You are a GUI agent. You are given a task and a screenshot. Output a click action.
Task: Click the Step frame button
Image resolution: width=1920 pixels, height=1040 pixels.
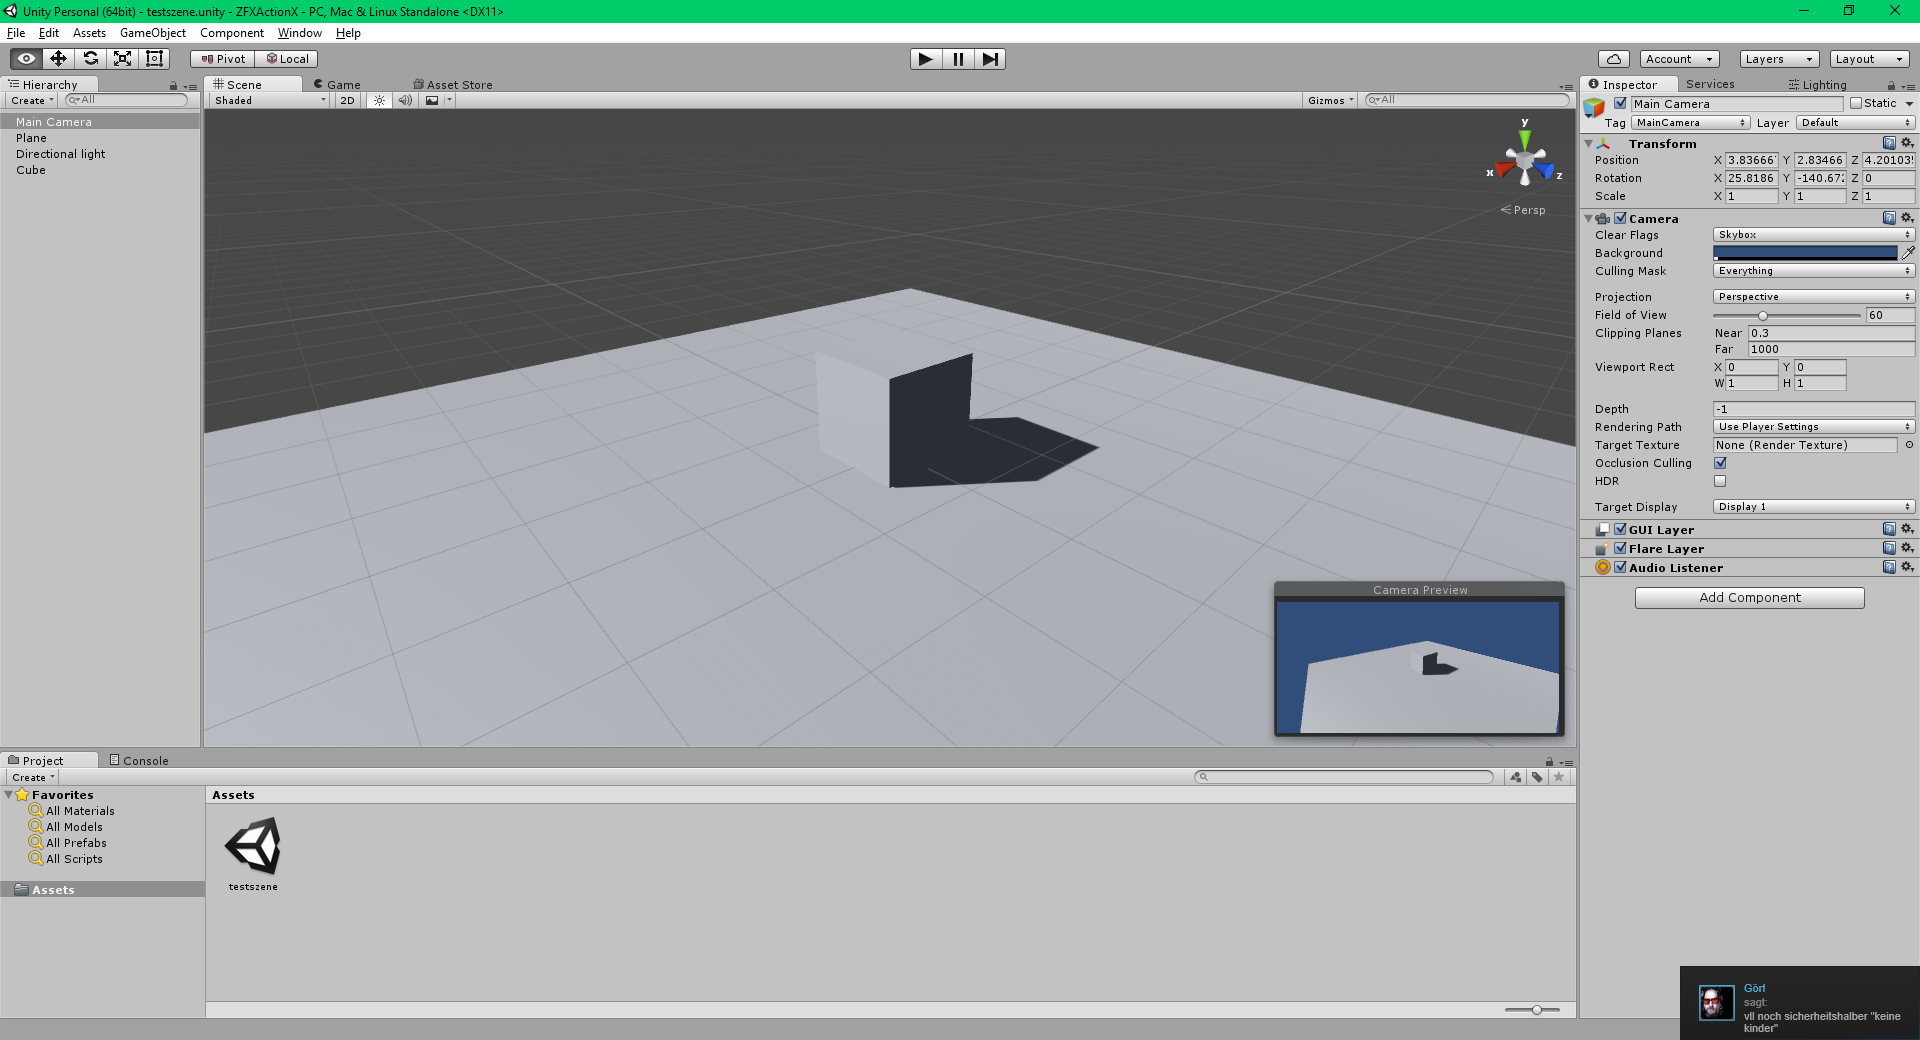pyautogui.click(x=989, y=59)
